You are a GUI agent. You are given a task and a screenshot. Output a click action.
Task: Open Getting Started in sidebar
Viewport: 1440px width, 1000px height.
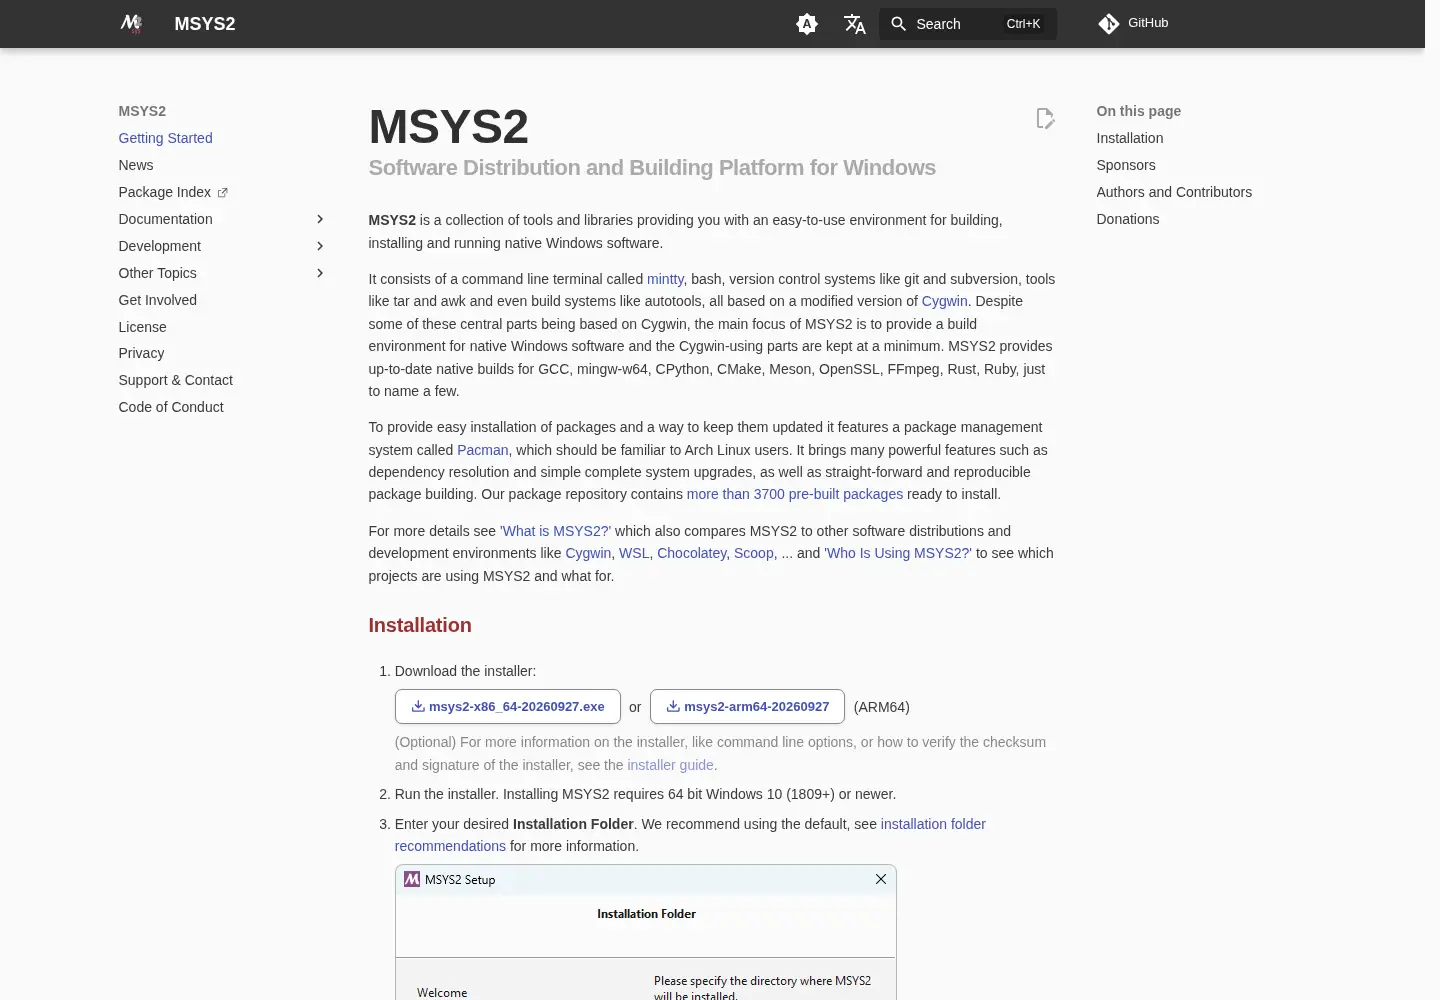[165, 138]
